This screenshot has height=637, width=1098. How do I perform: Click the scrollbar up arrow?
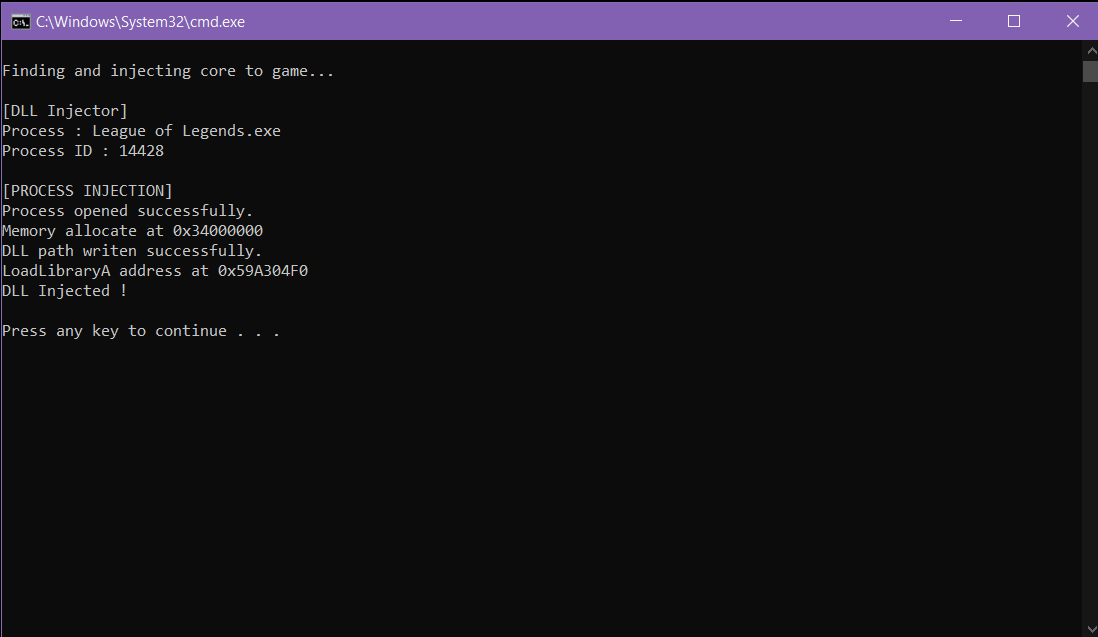pos(1091,50)
